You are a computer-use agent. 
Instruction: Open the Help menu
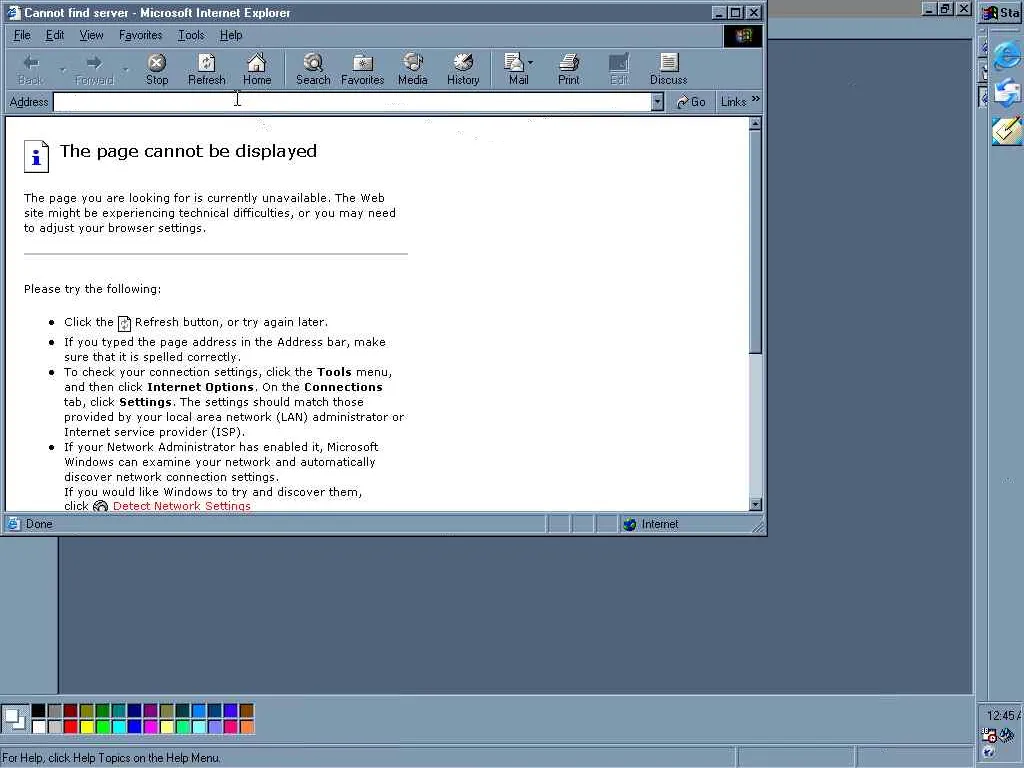click(x=231, y=35)
